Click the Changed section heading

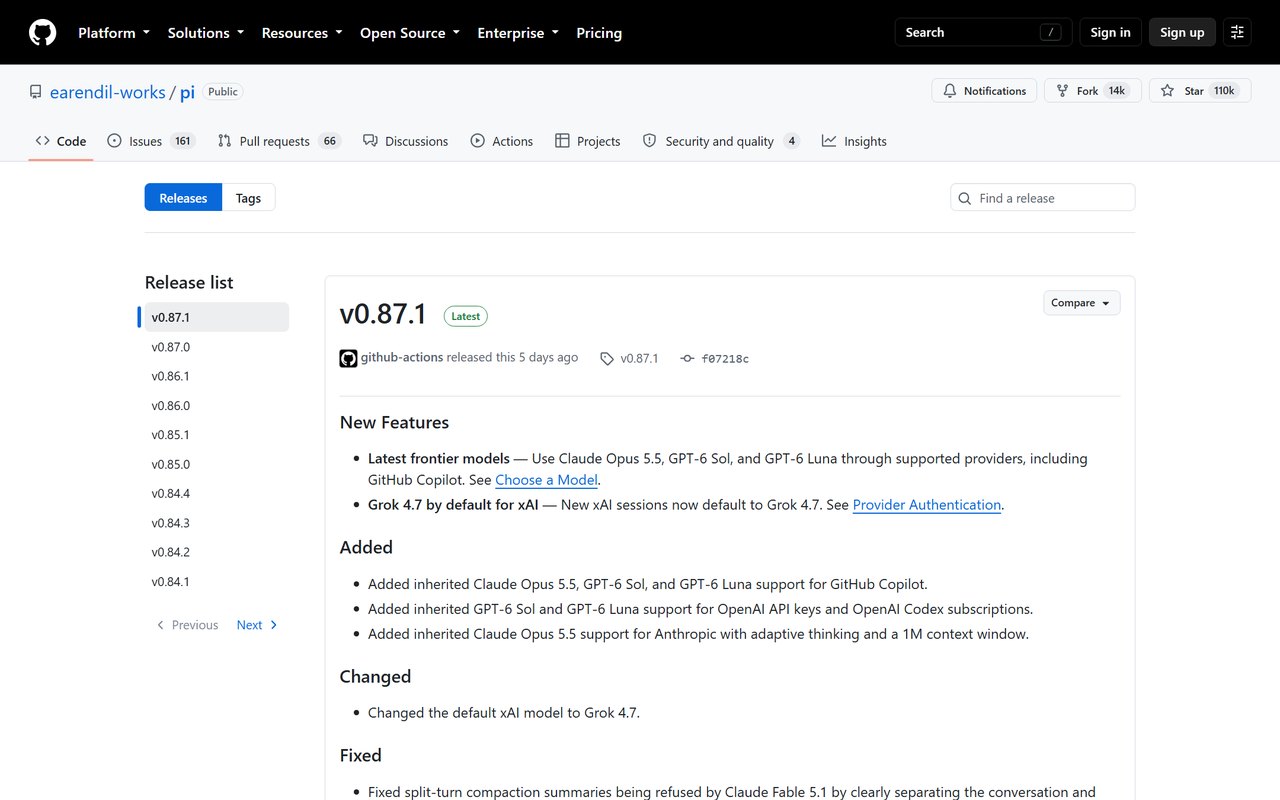(x=375, y=676)
